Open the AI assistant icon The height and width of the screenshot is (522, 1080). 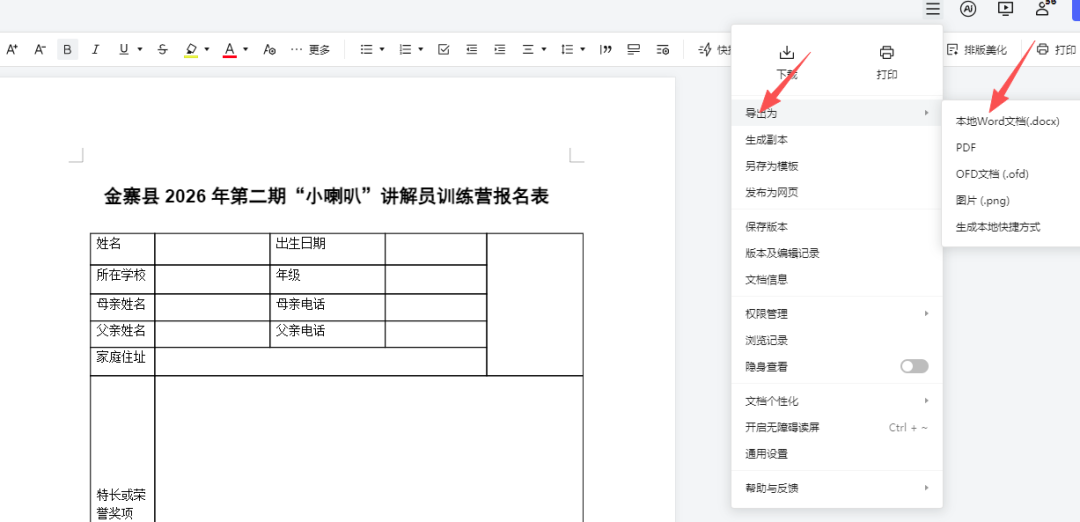click(968, 9)
